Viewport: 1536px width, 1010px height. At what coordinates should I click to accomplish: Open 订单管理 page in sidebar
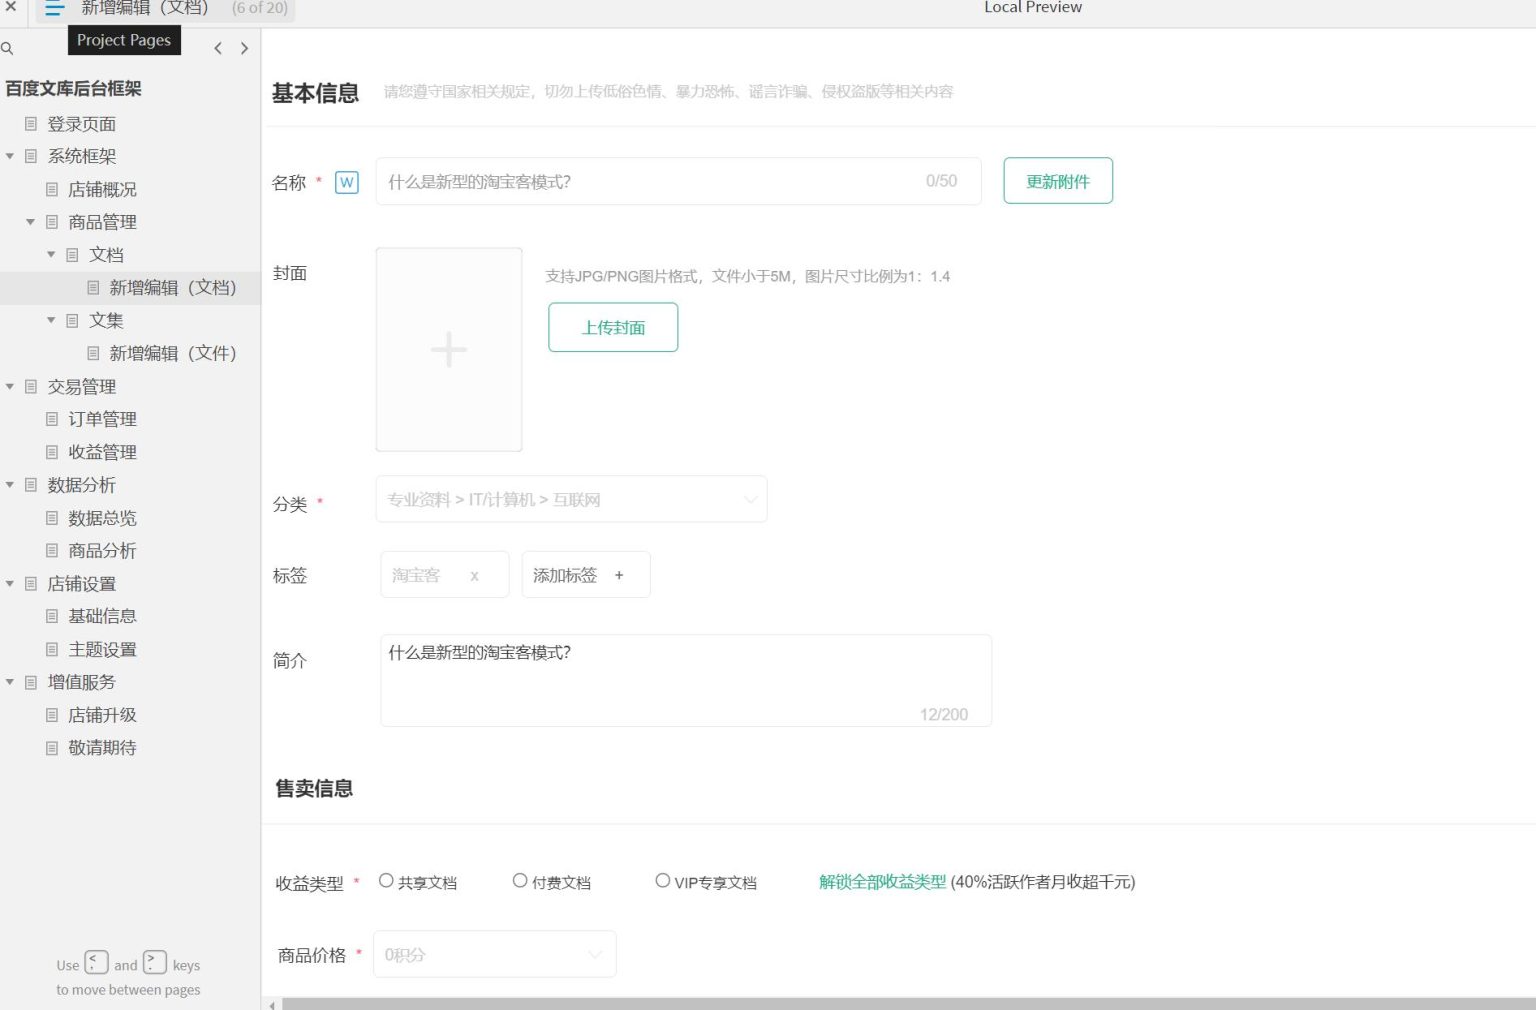click(102, 419)
